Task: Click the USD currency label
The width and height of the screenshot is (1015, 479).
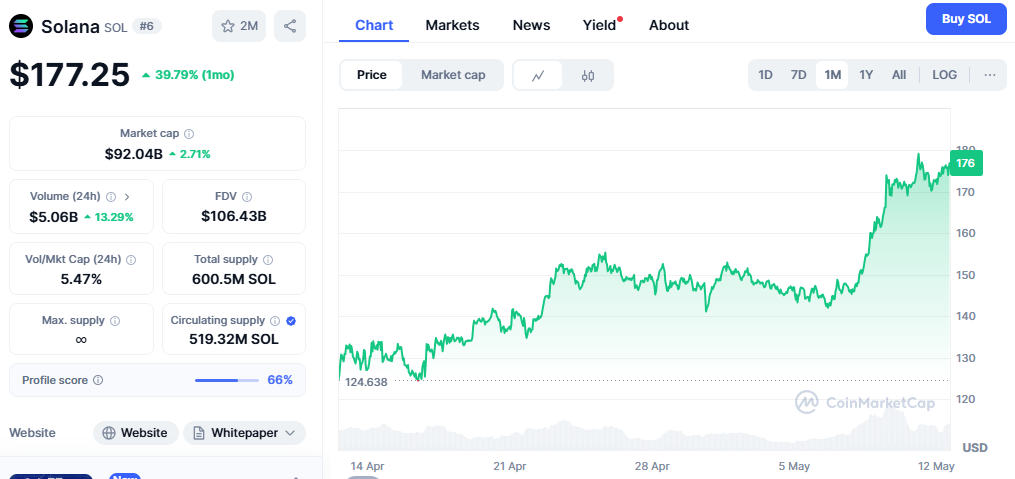Action: point(975,448)
